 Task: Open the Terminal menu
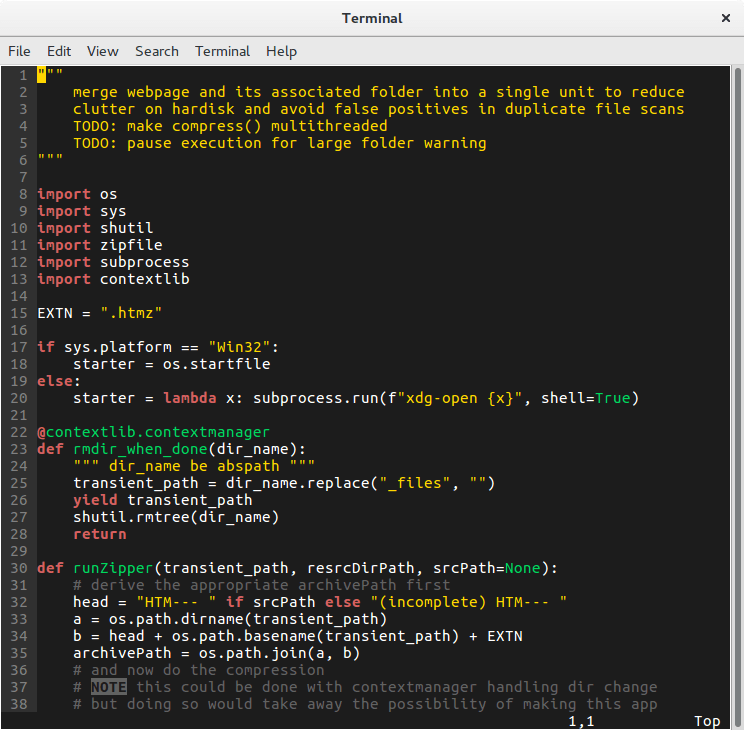(223, 51)
